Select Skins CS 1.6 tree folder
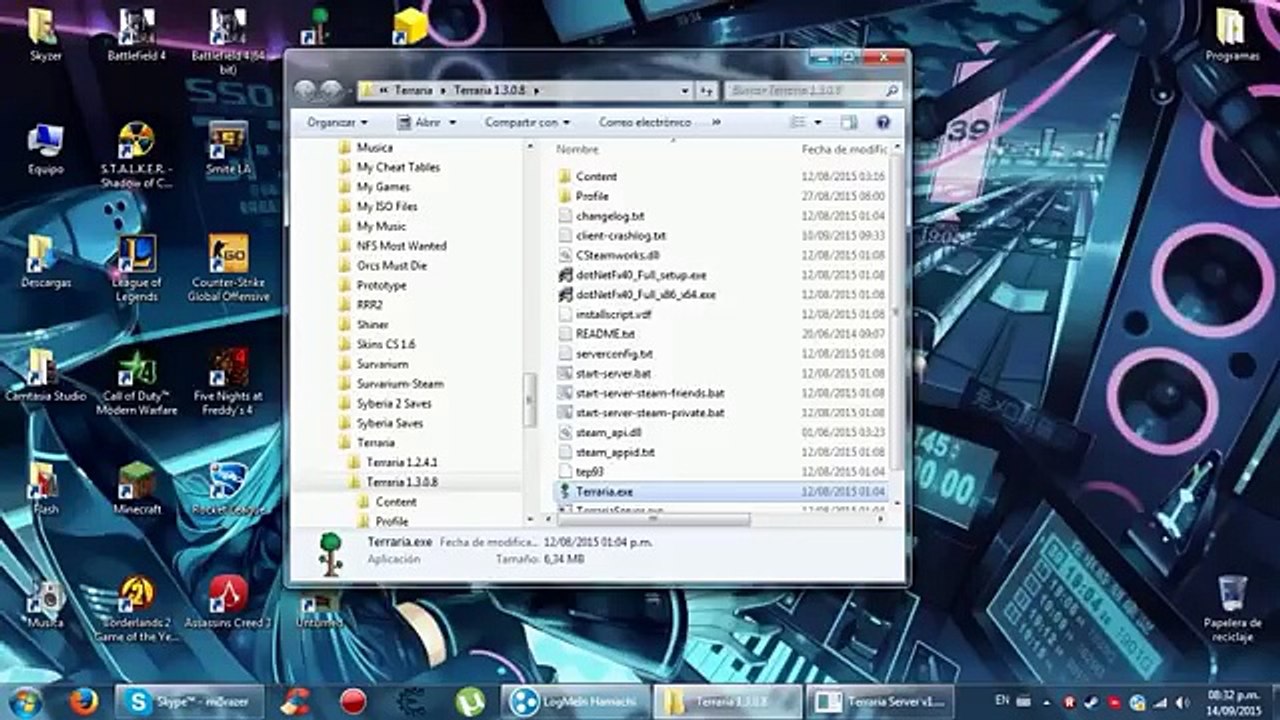The image size is (1280, 720). pos(385,344)
